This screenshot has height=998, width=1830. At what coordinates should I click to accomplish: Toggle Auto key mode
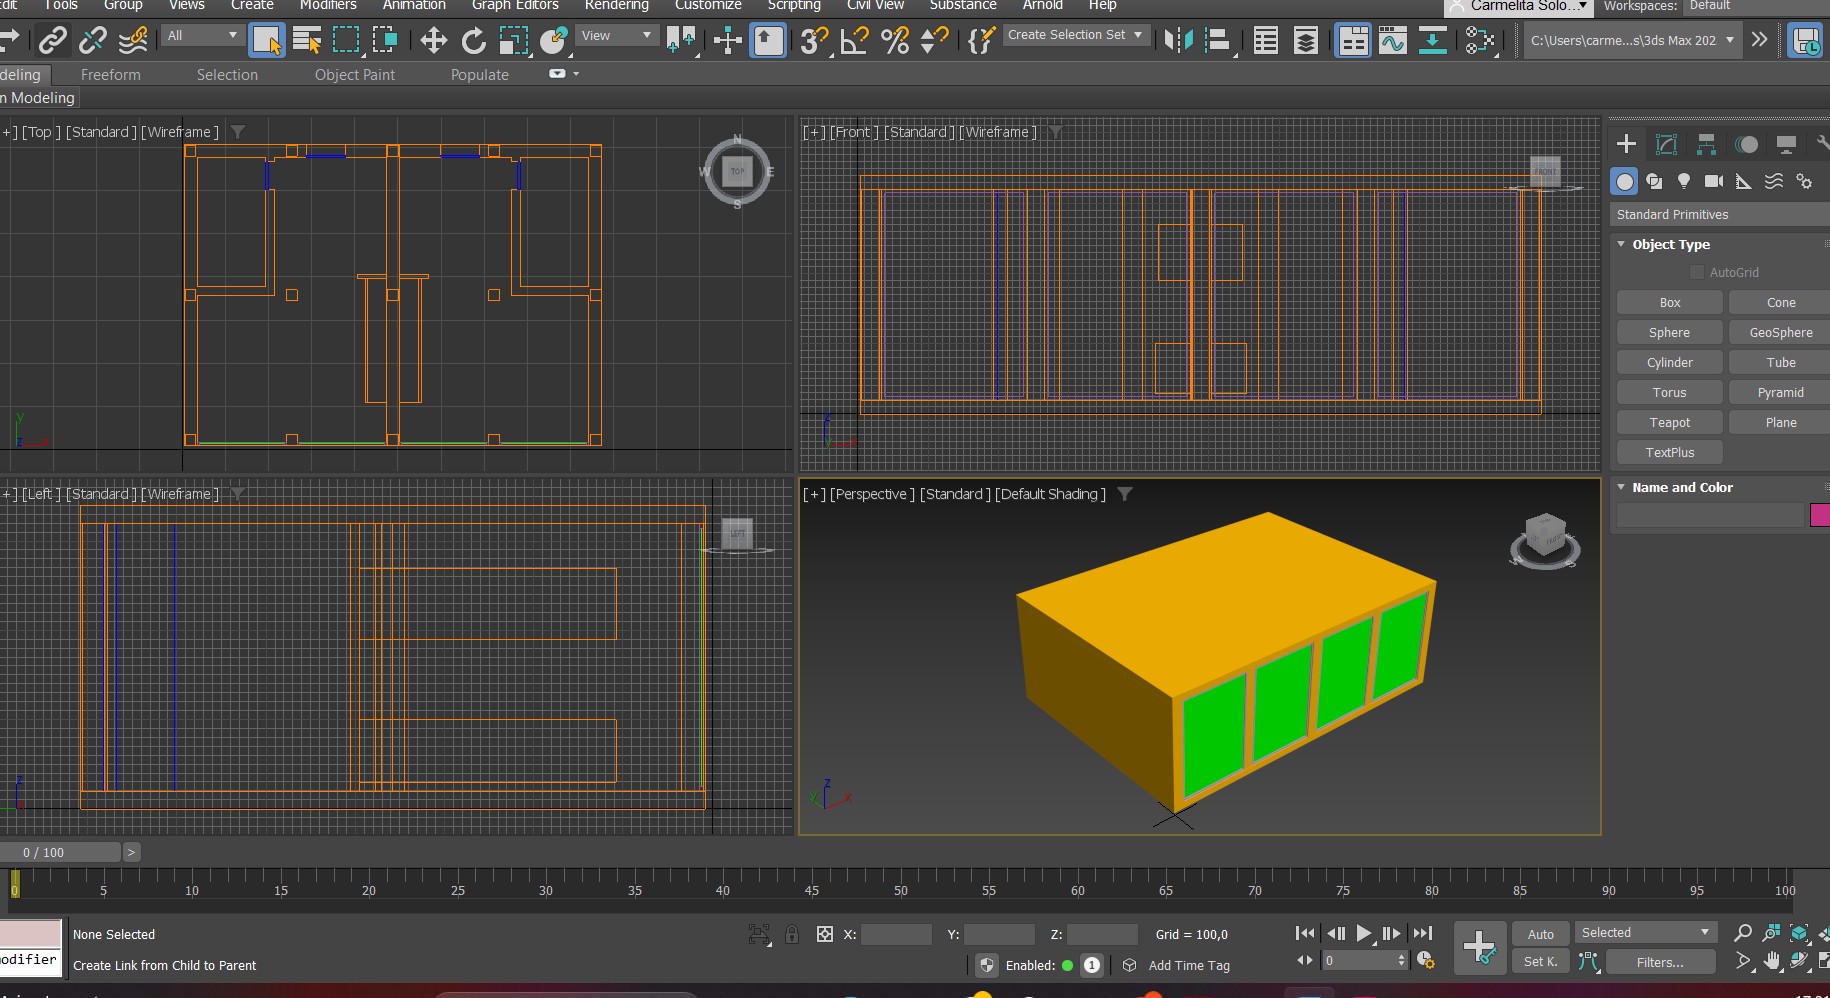pyautogui.click(x=1540, y=934)
